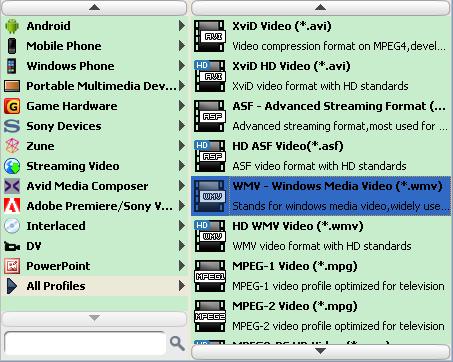Open the DV category
The width and height of the screenshot is (453, 362).
pyautogui.click(x=95, y=246)
